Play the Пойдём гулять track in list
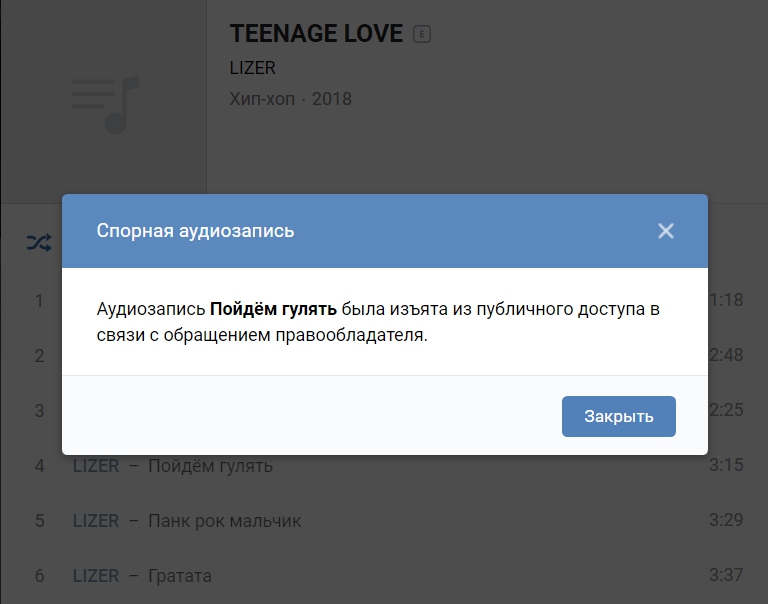This screenshot has width=768, height=604. point(210,466)
